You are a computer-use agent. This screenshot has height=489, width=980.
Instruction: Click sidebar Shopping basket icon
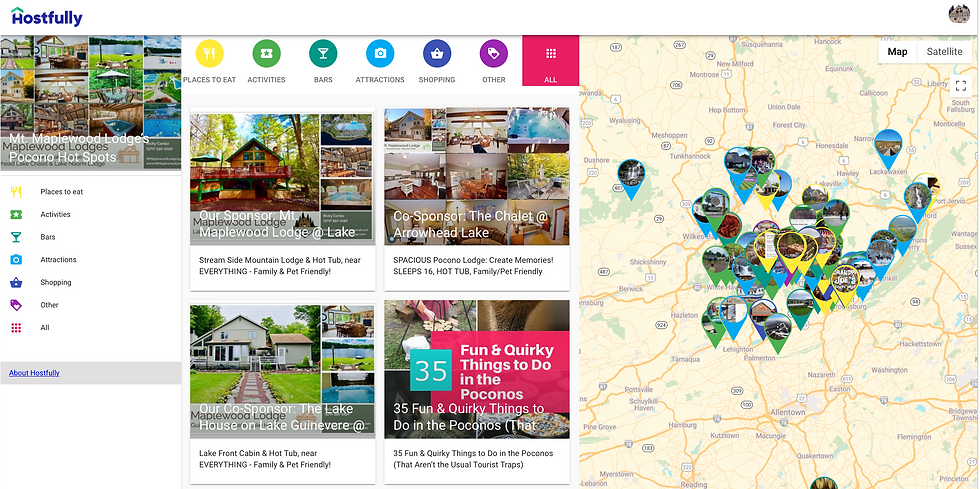click(x=16, y=282)
